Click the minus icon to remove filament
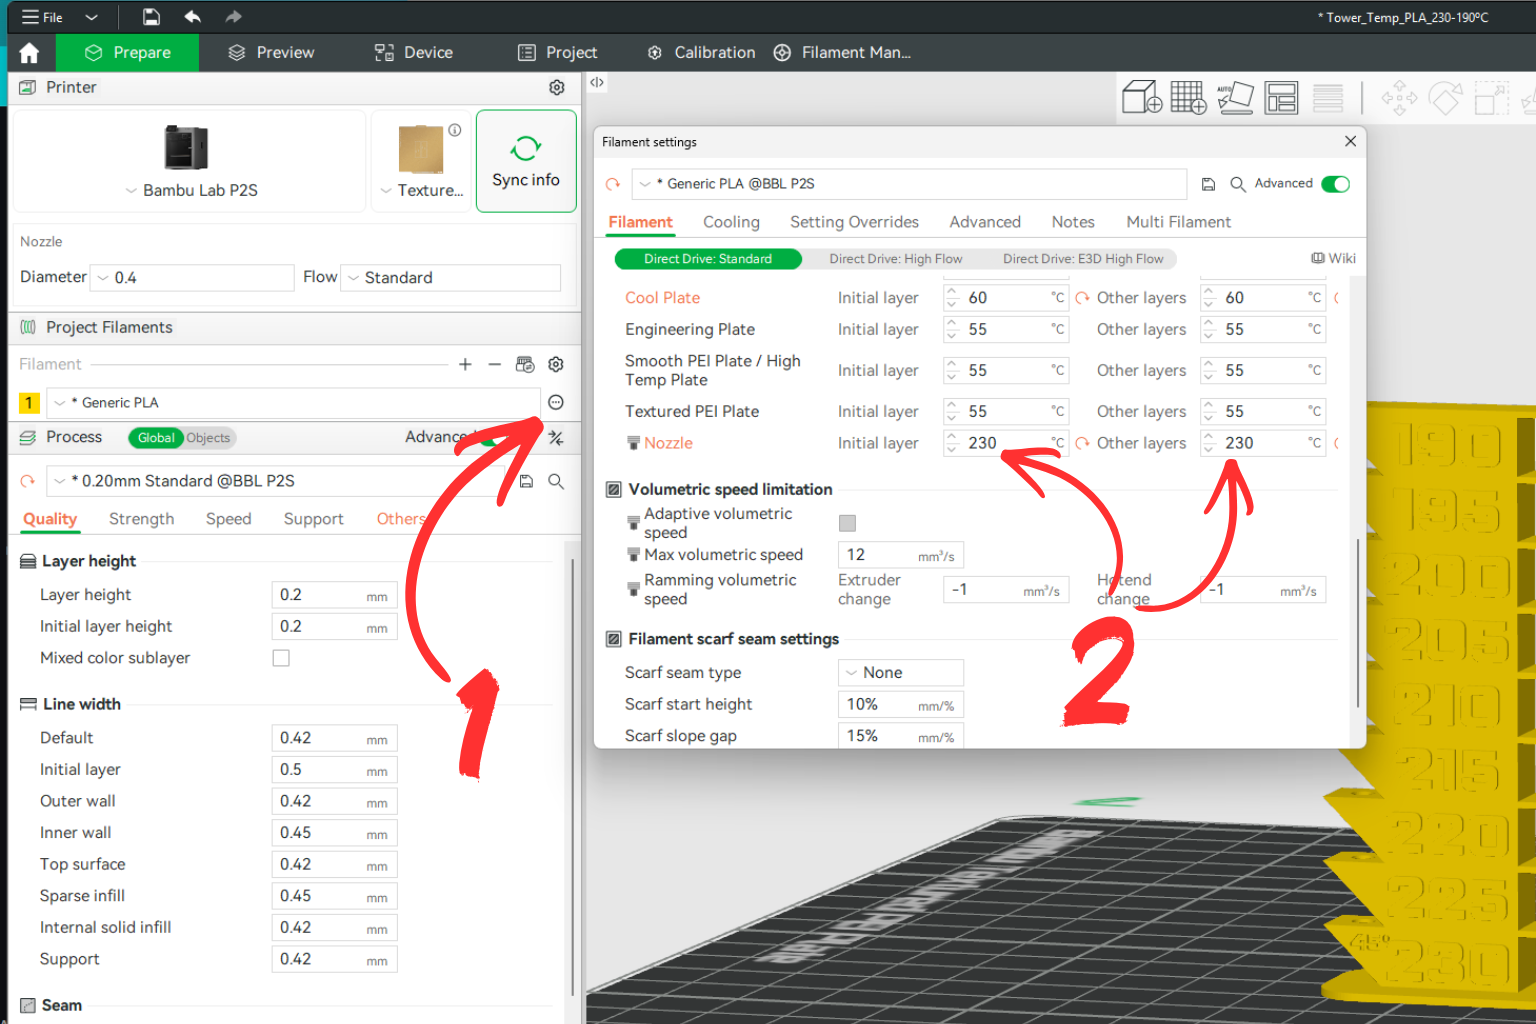Viewport: 1536px width, 1024px height. click(x=494, y=365)
